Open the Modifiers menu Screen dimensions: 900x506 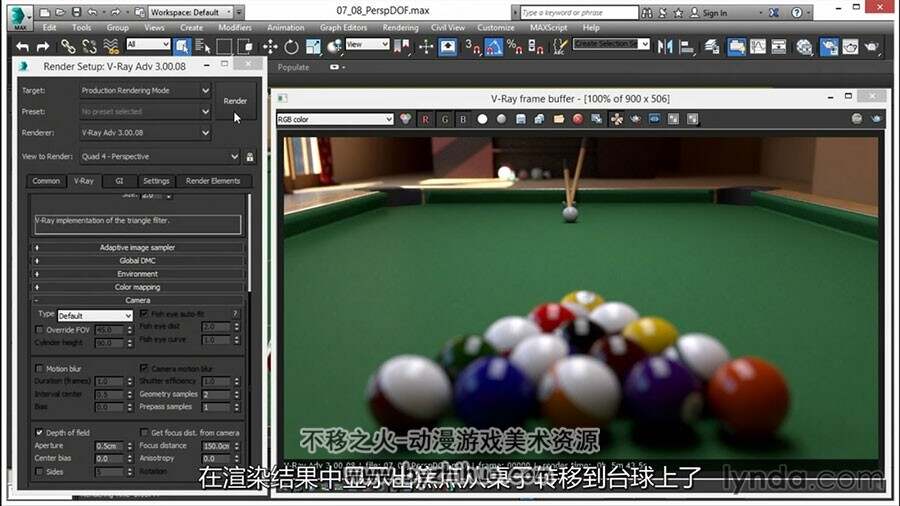click(x=235, y=28)
